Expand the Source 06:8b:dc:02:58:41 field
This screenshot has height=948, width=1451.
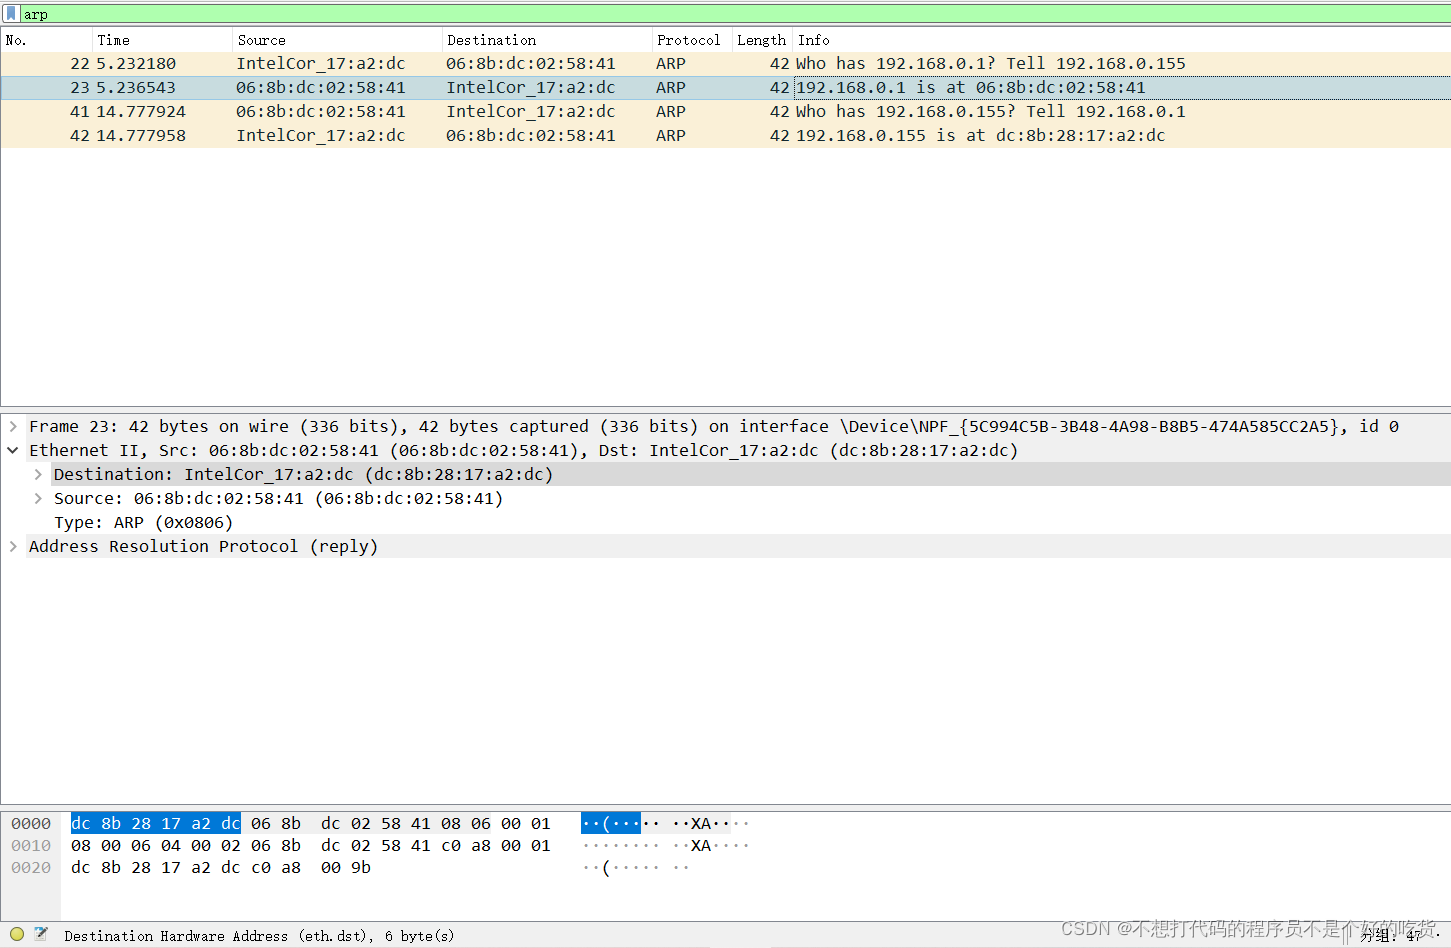coord(38,498)
